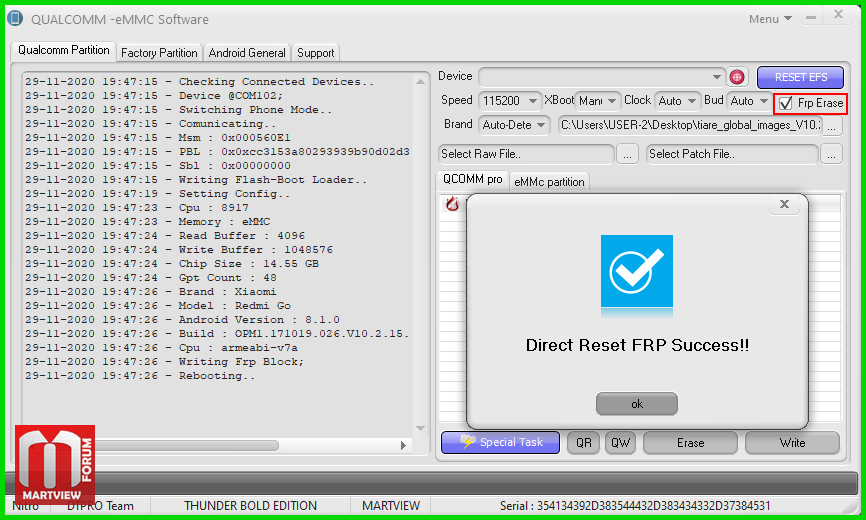Click the 'Model : Redmi Go' log line
The width and height of the screenshot is (866, 520).
158,306
